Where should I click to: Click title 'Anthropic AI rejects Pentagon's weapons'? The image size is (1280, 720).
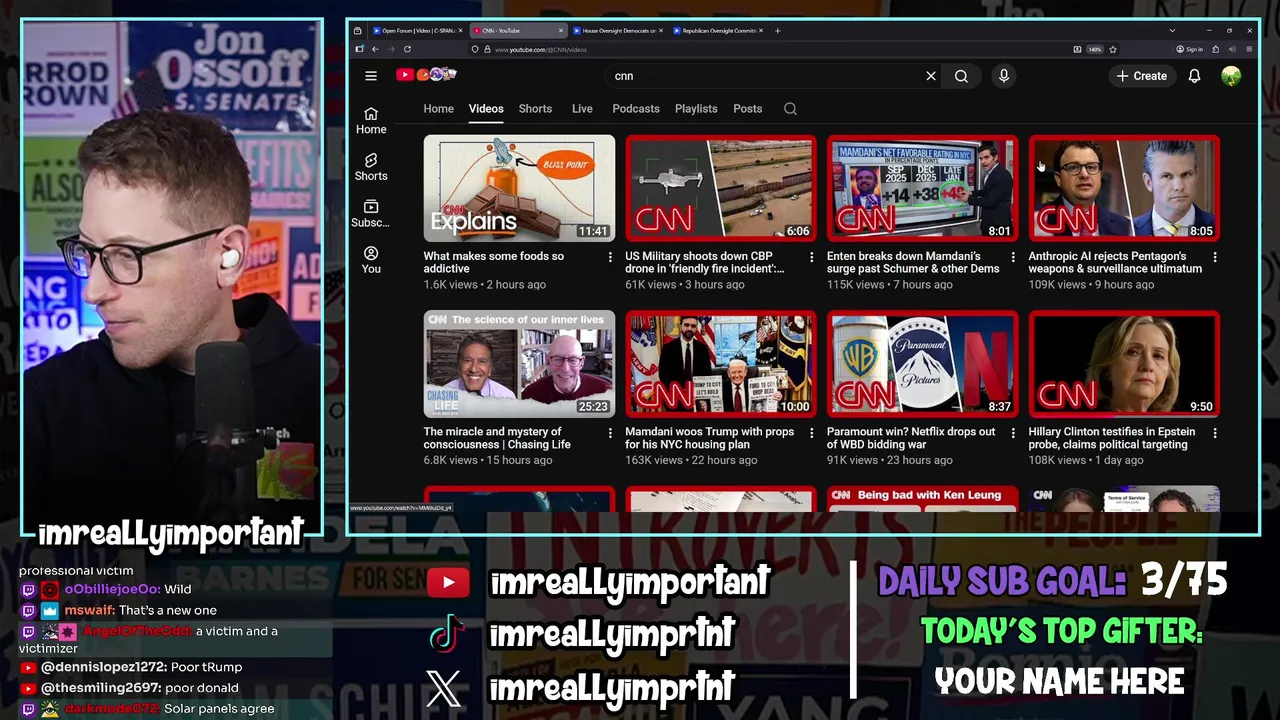pos(1115,262)
